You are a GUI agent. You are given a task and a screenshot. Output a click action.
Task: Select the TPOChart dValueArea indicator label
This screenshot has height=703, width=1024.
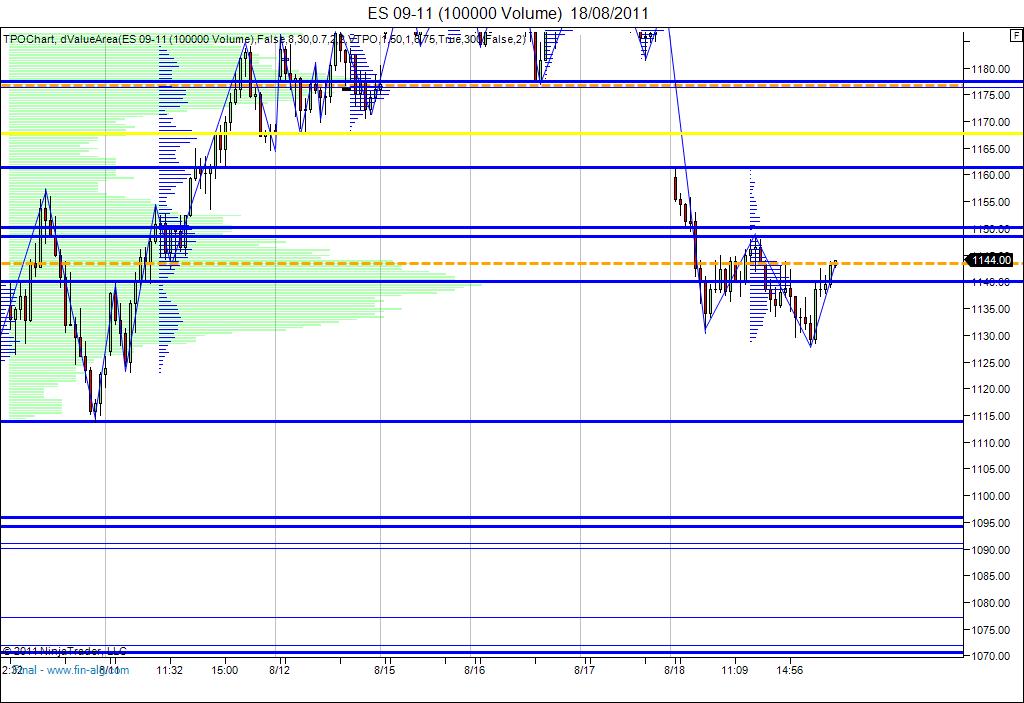[x=263, y=39]
